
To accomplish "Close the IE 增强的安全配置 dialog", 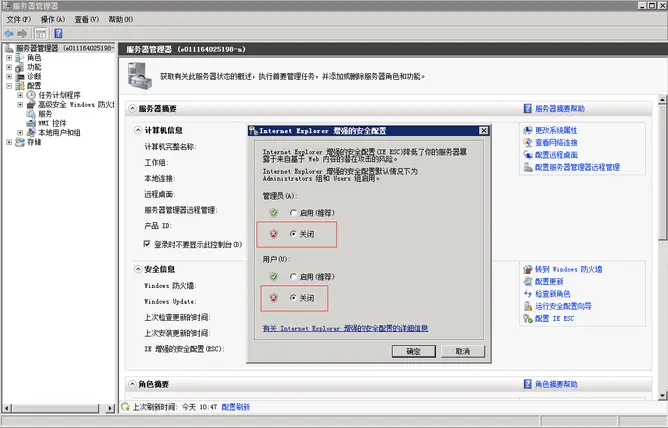I will pyautogui.click(x=484, y=131).
